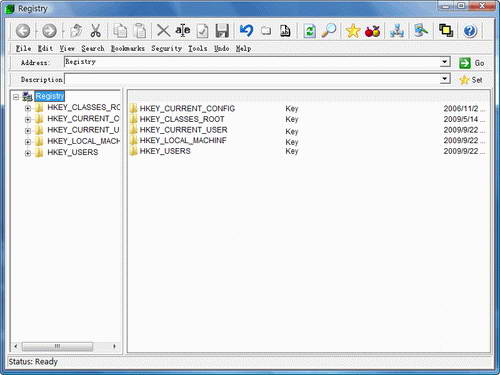Click inside the Address field
The height and width of the screenshot is (375, 500).
coord(252,62)
